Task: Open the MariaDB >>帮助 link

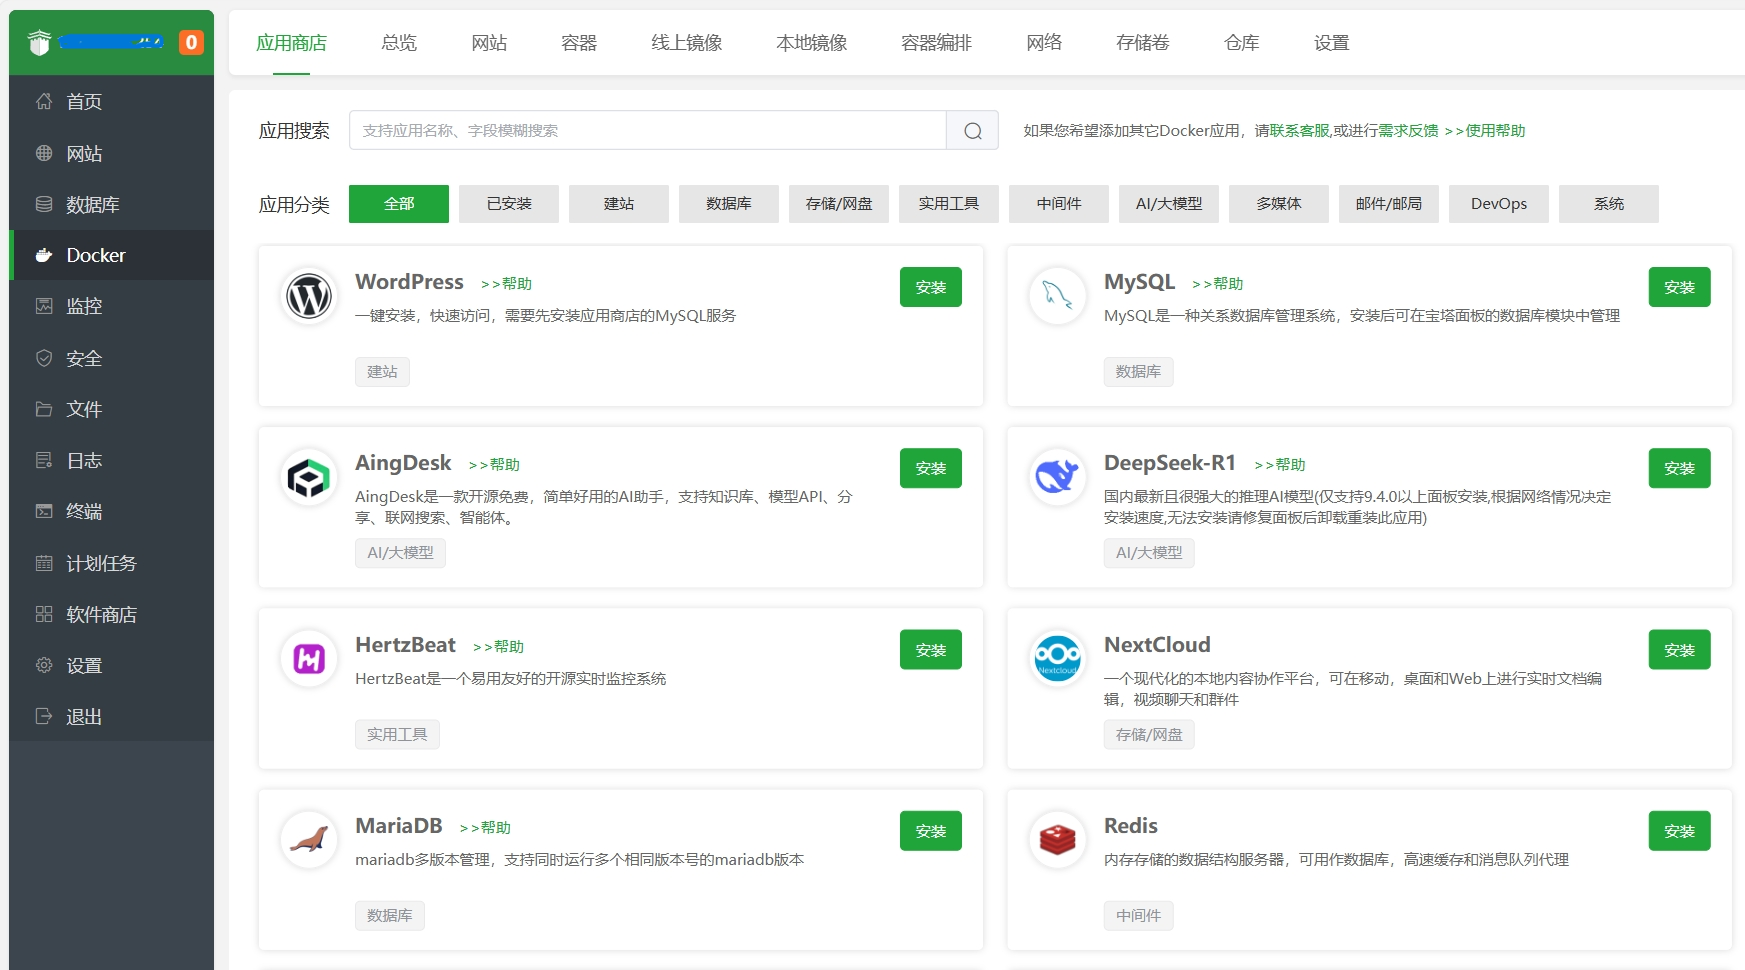Action: 485,828
